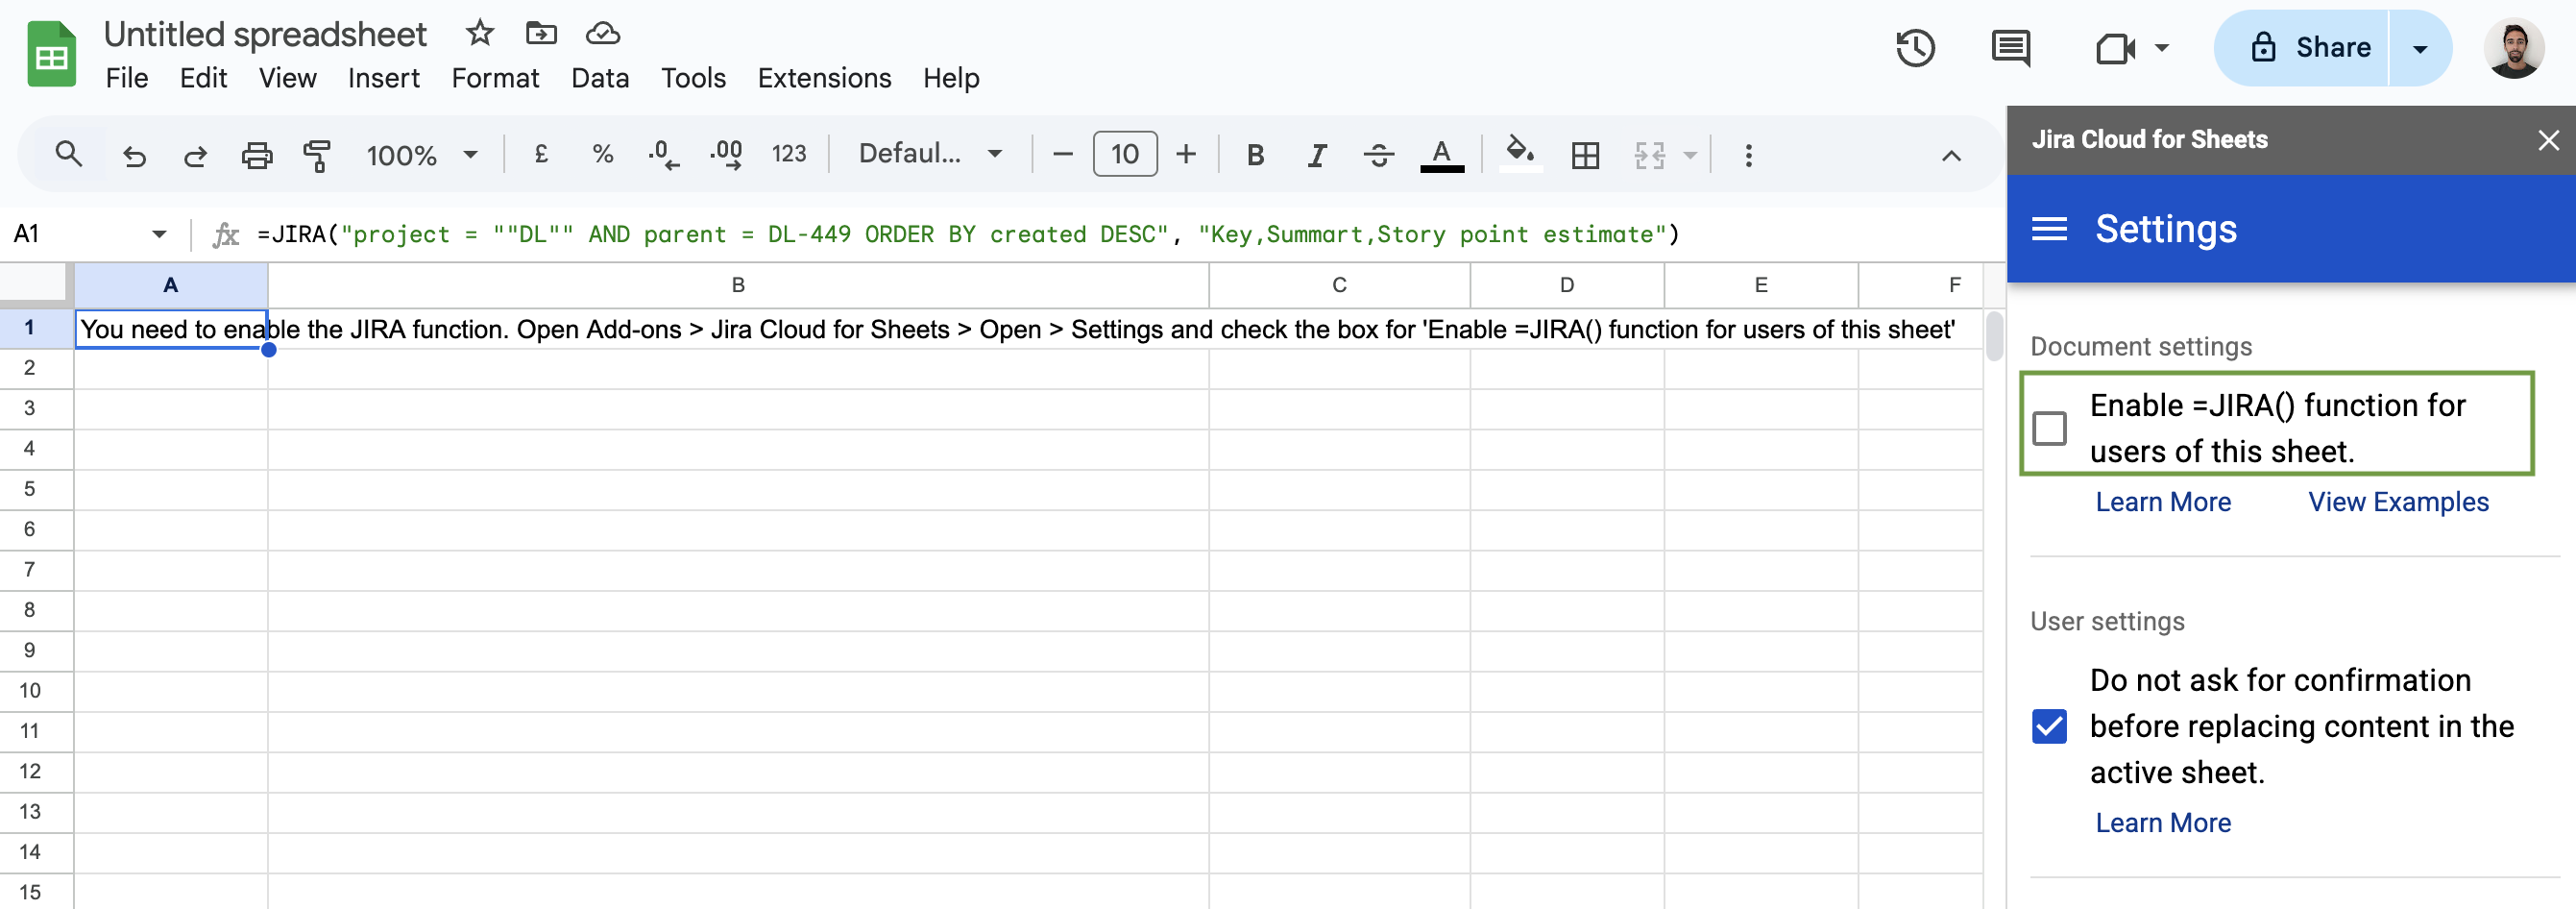
Task: Toggle strikethrough formatting
Action: point(1379,155)
